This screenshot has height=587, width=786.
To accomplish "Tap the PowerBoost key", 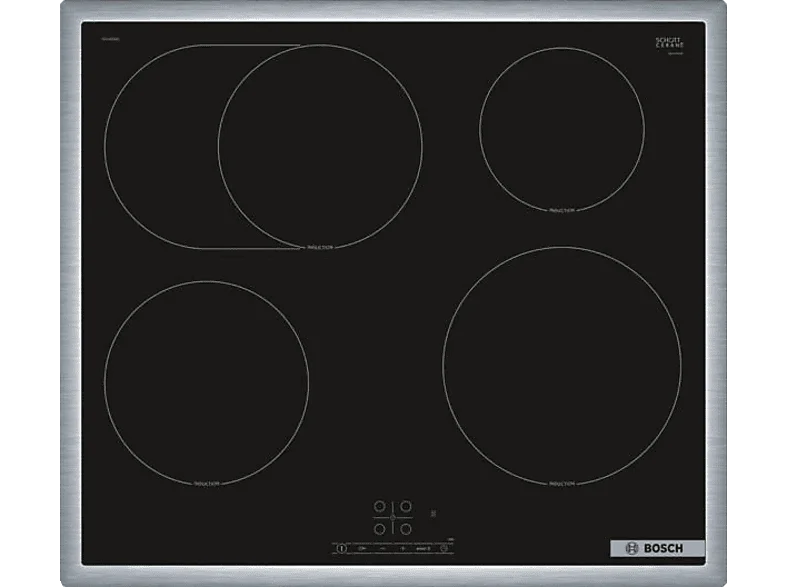I will click(x=424, y=548).
